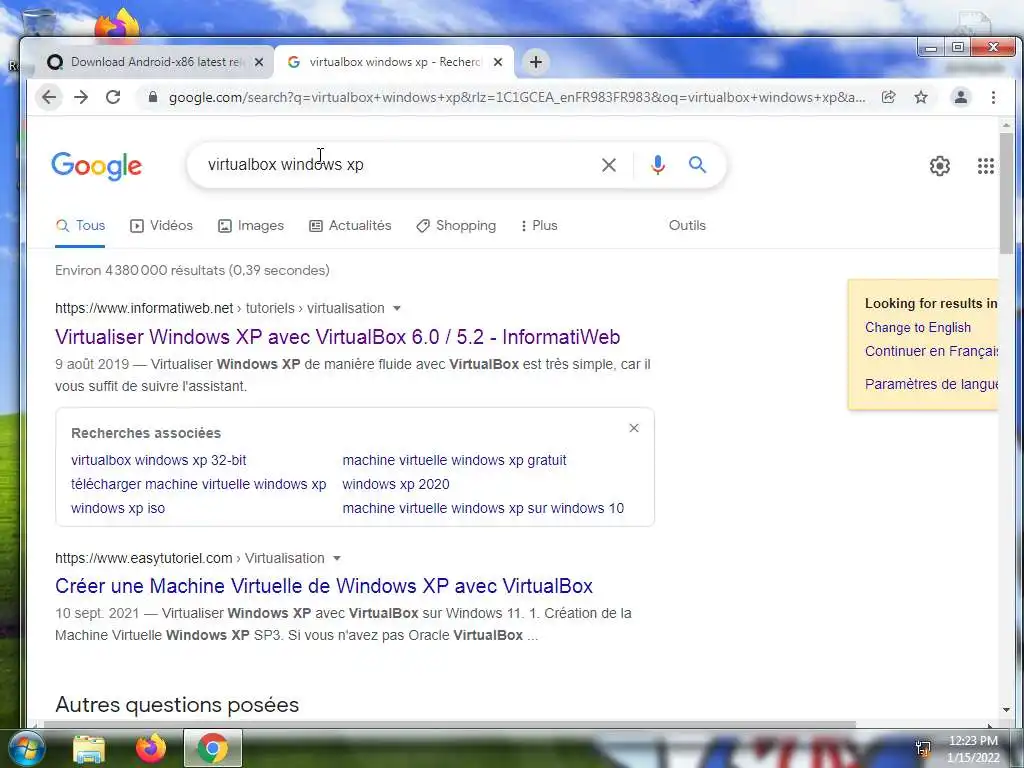The width and height of the screenshot is (1024, 768).
Task: Expand easytutoriel.com result options arrow
Action: 337,558
